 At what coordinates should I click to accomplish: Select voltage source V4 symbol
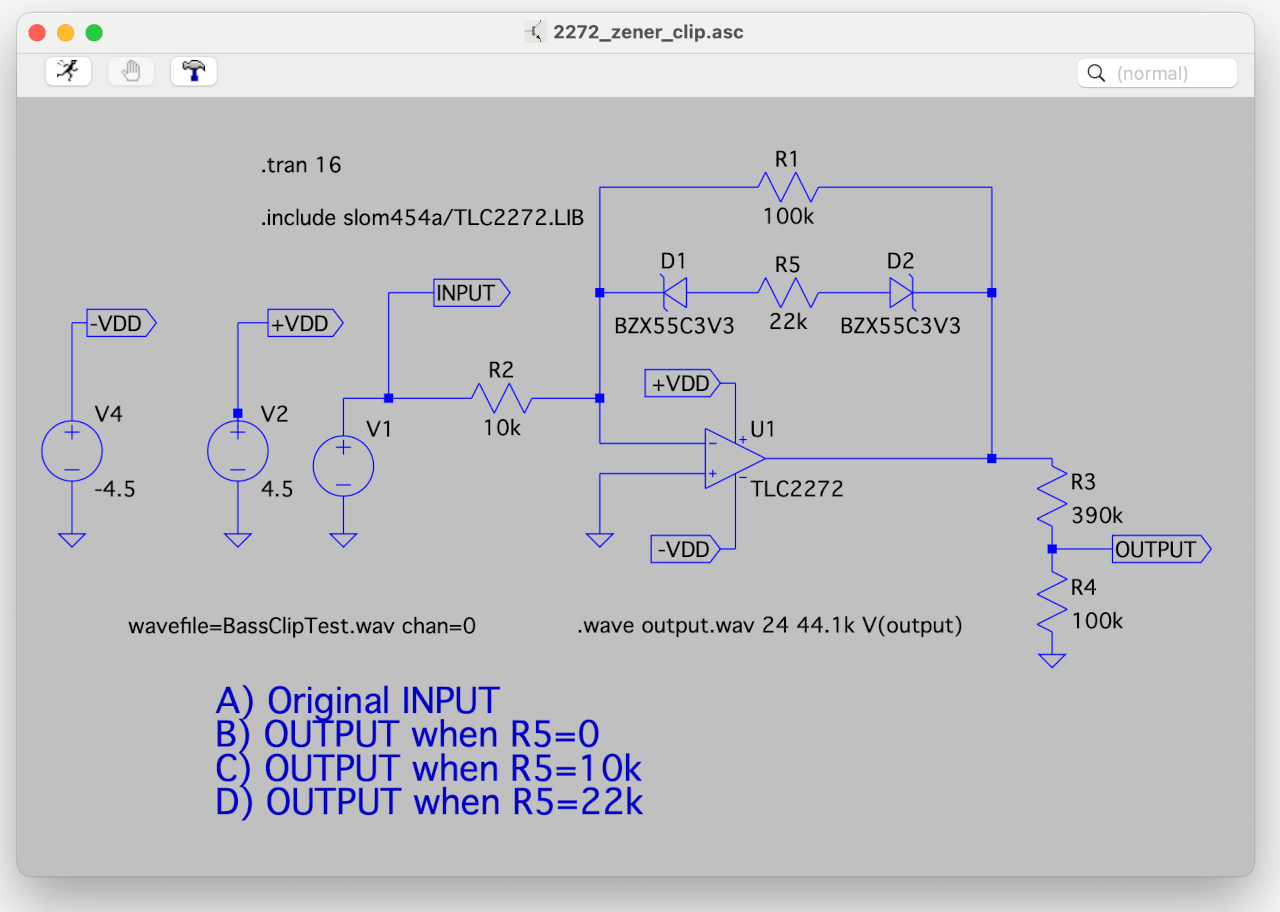coord(72,451)
